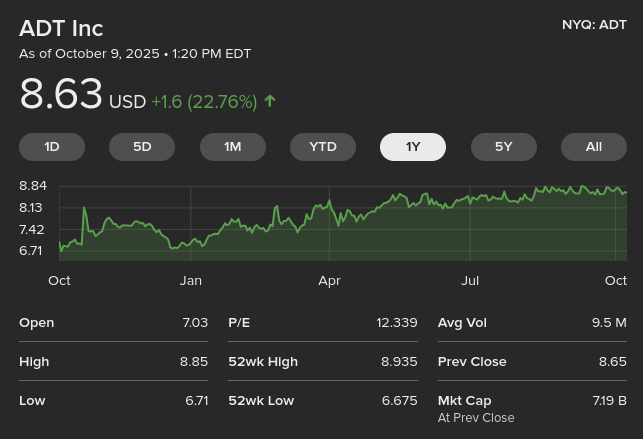
Task: Click the green up arrow icon
Action: tap(270, 101)
